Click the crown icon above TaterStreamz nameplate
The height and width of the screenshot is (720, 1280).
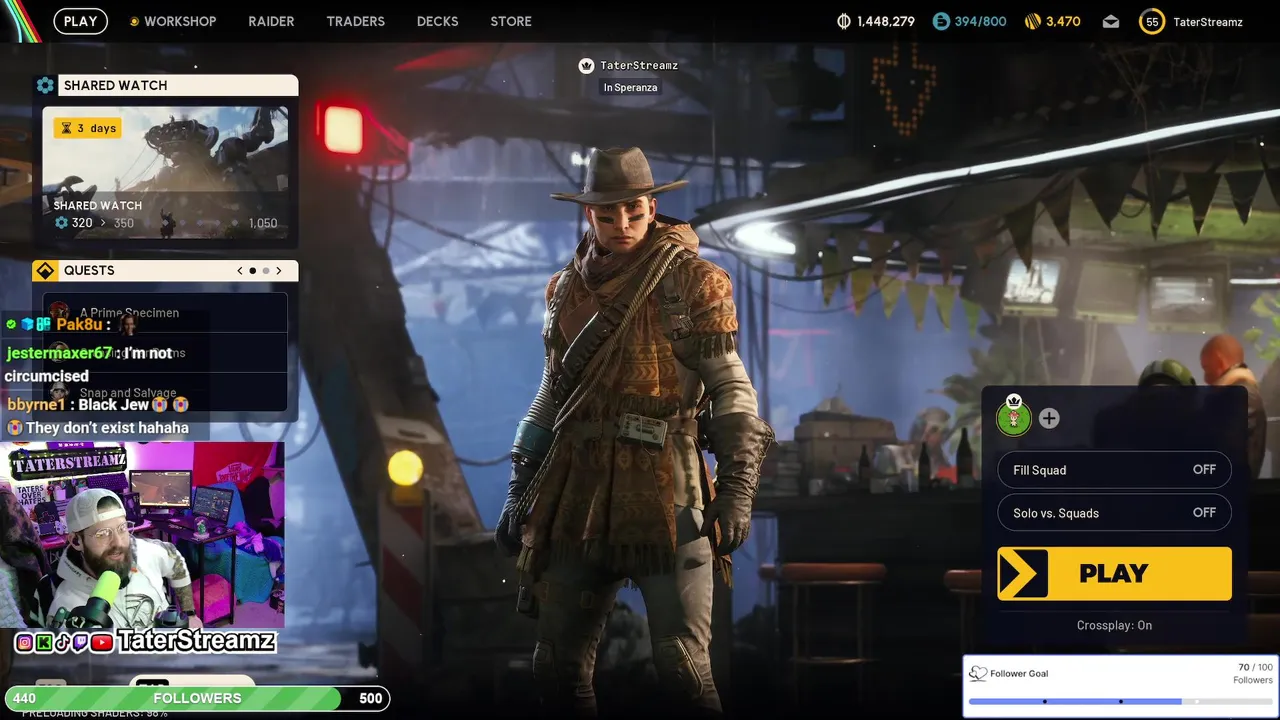587,65
